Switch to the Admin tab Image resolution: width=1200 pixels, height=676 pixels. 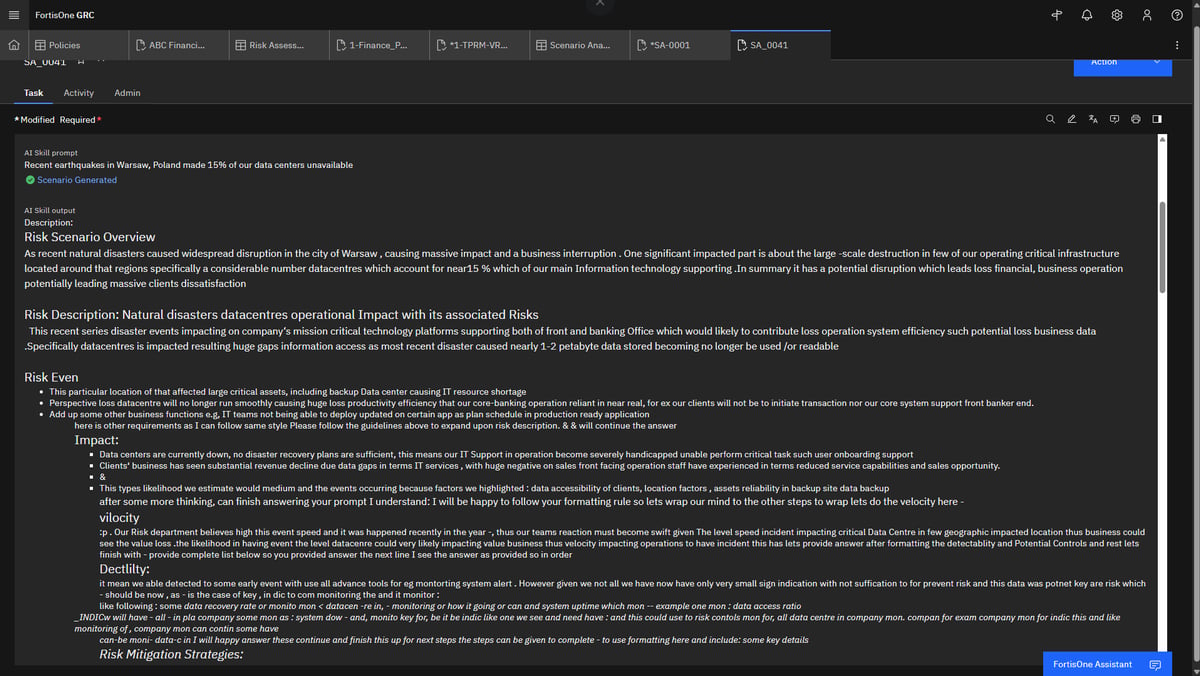[127, 93]
